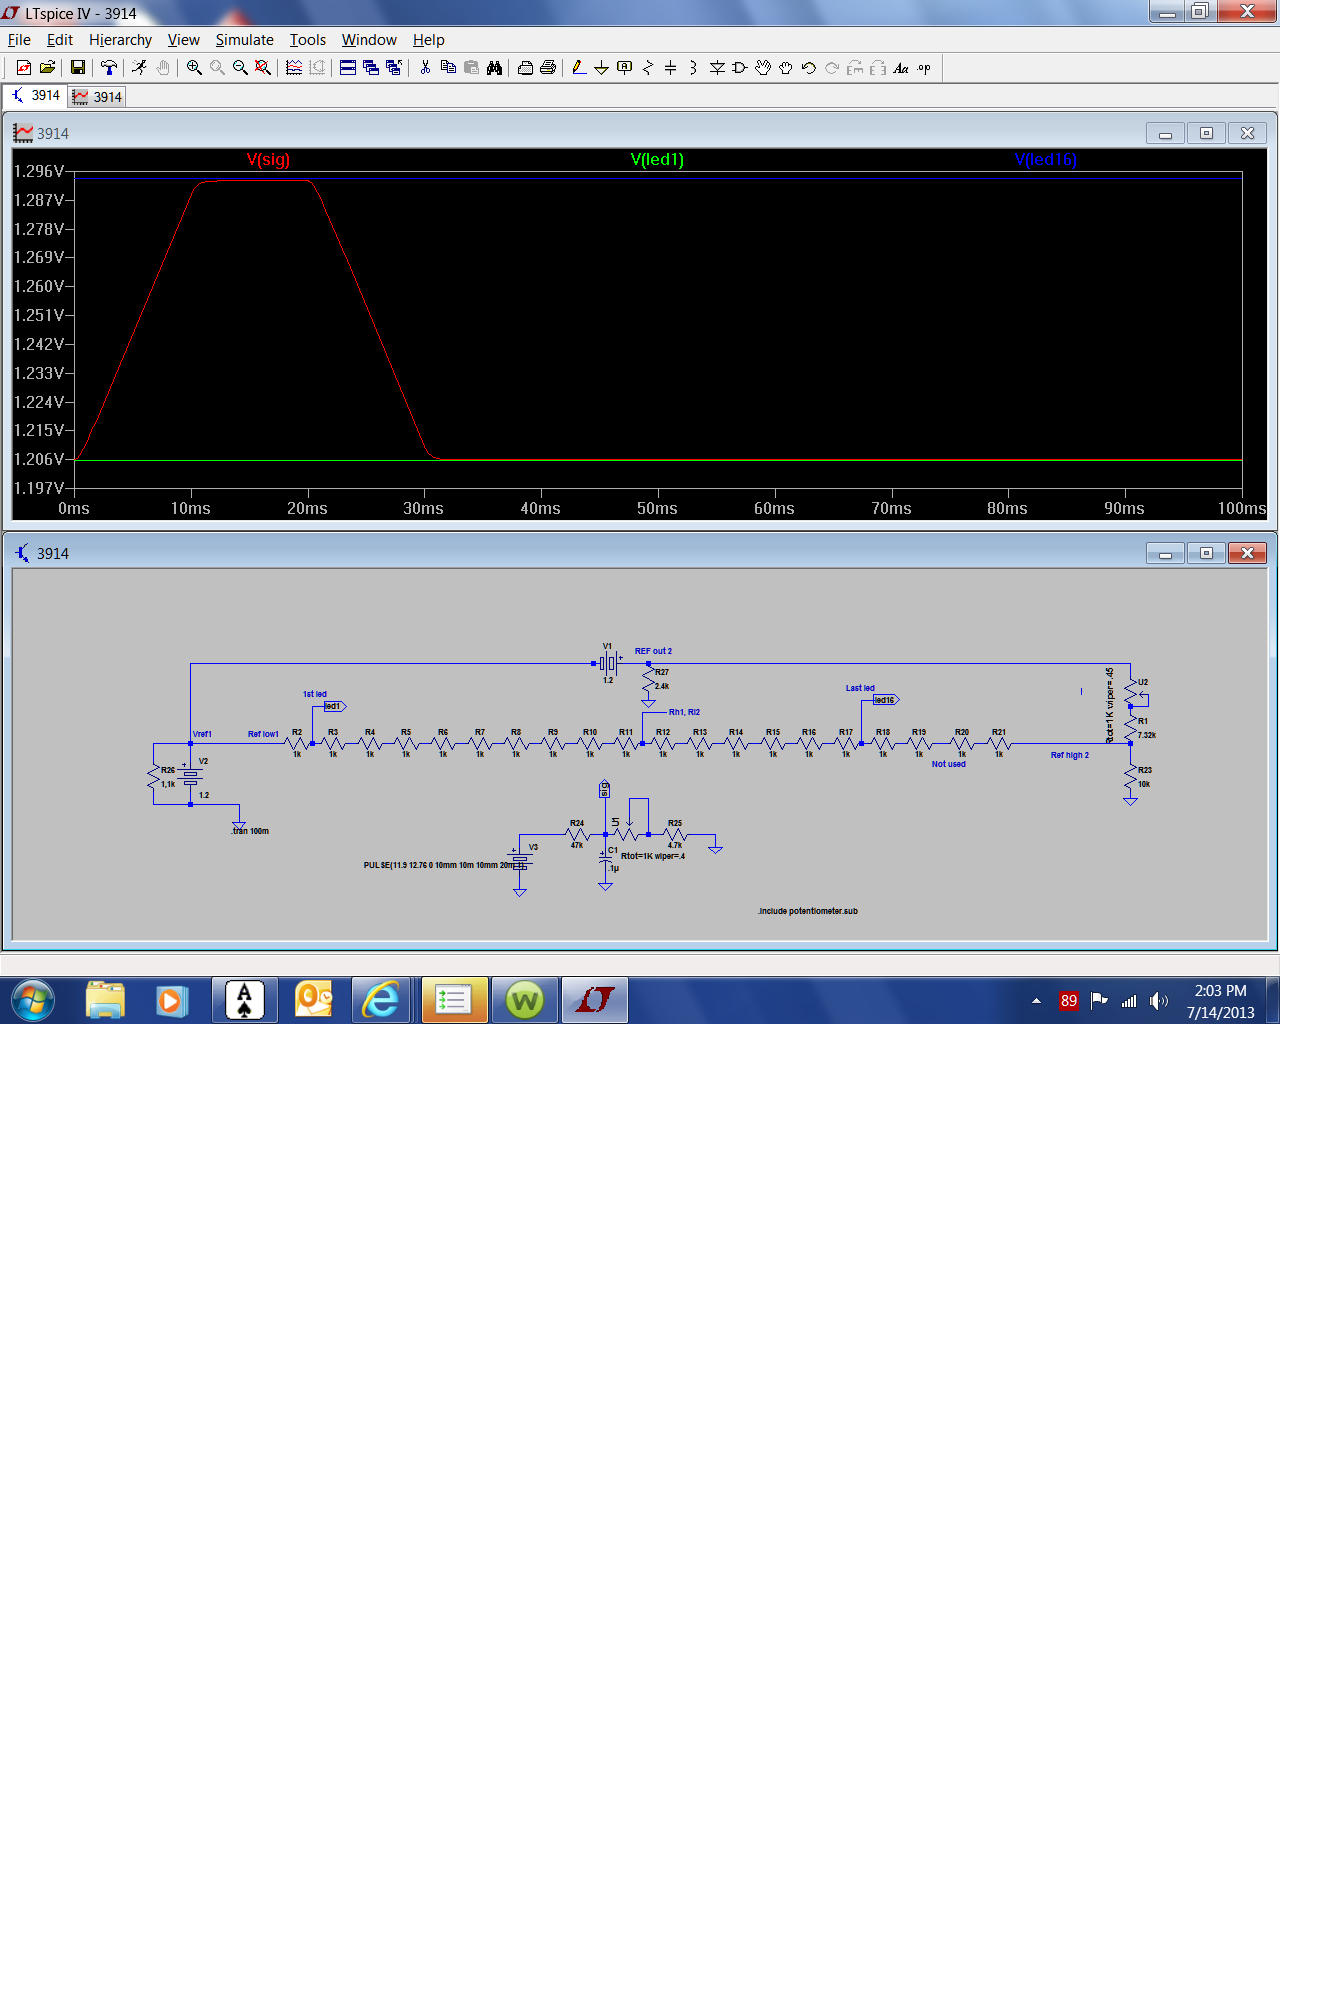Select the Zoom In magnifier tool

click(194, 68)
